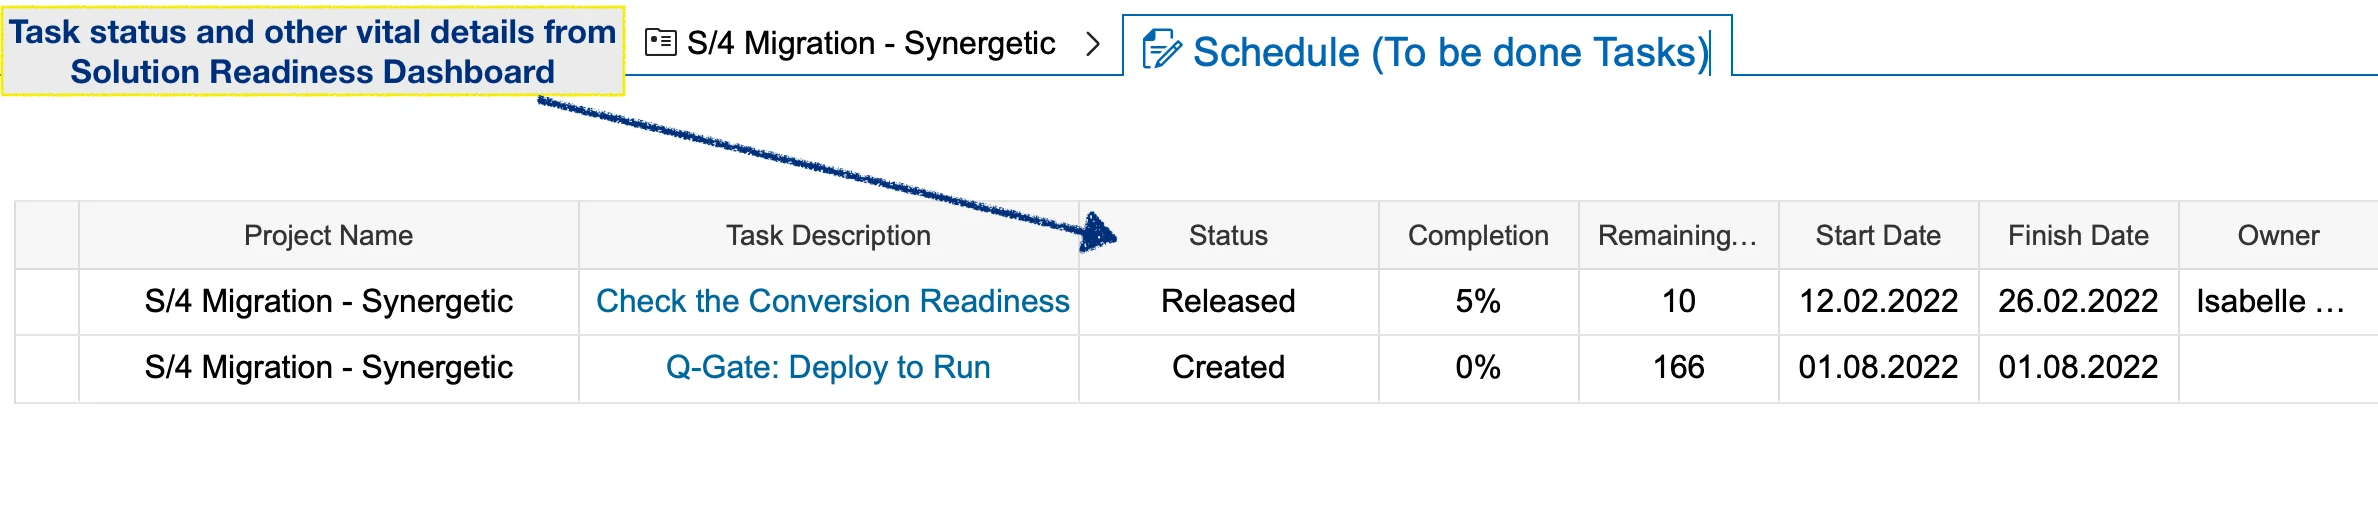Image resolution: width=2378 pixels, height=528 pixels.
Task: Click the Completion column header
Action: pos(1478,236)
